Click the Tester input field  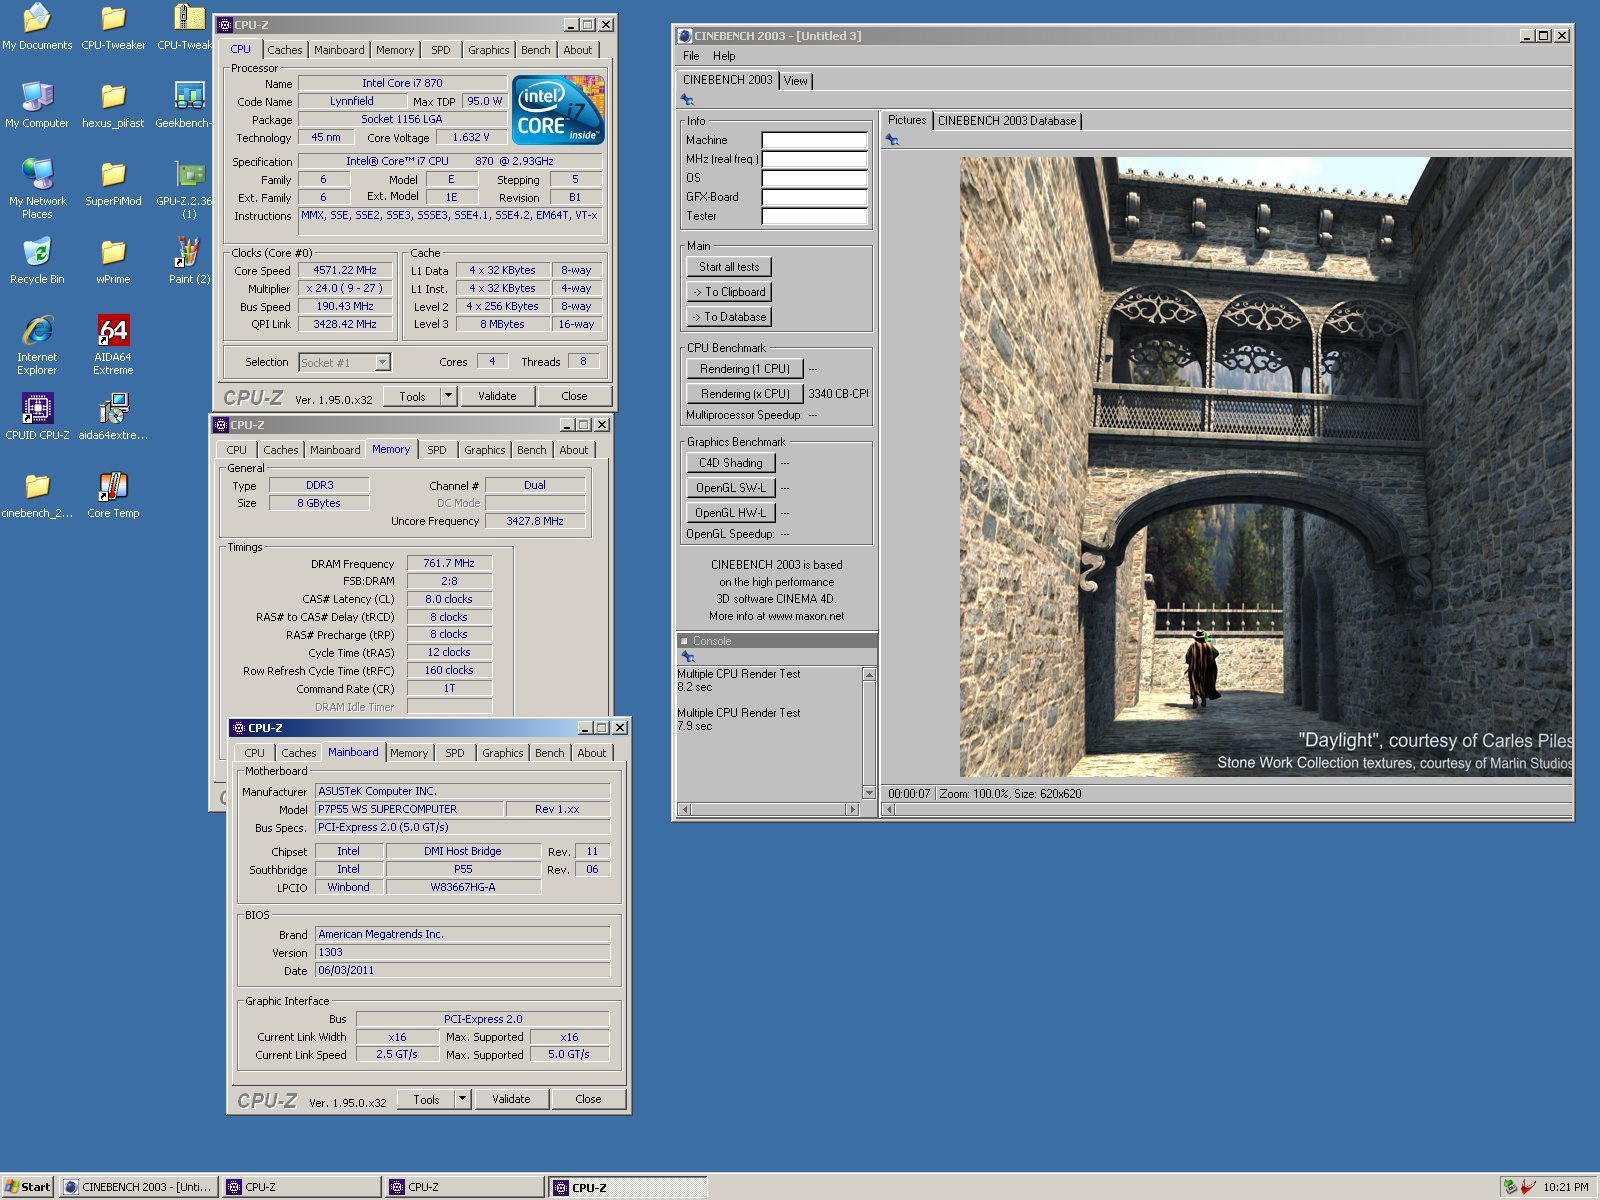coord(814,216)
